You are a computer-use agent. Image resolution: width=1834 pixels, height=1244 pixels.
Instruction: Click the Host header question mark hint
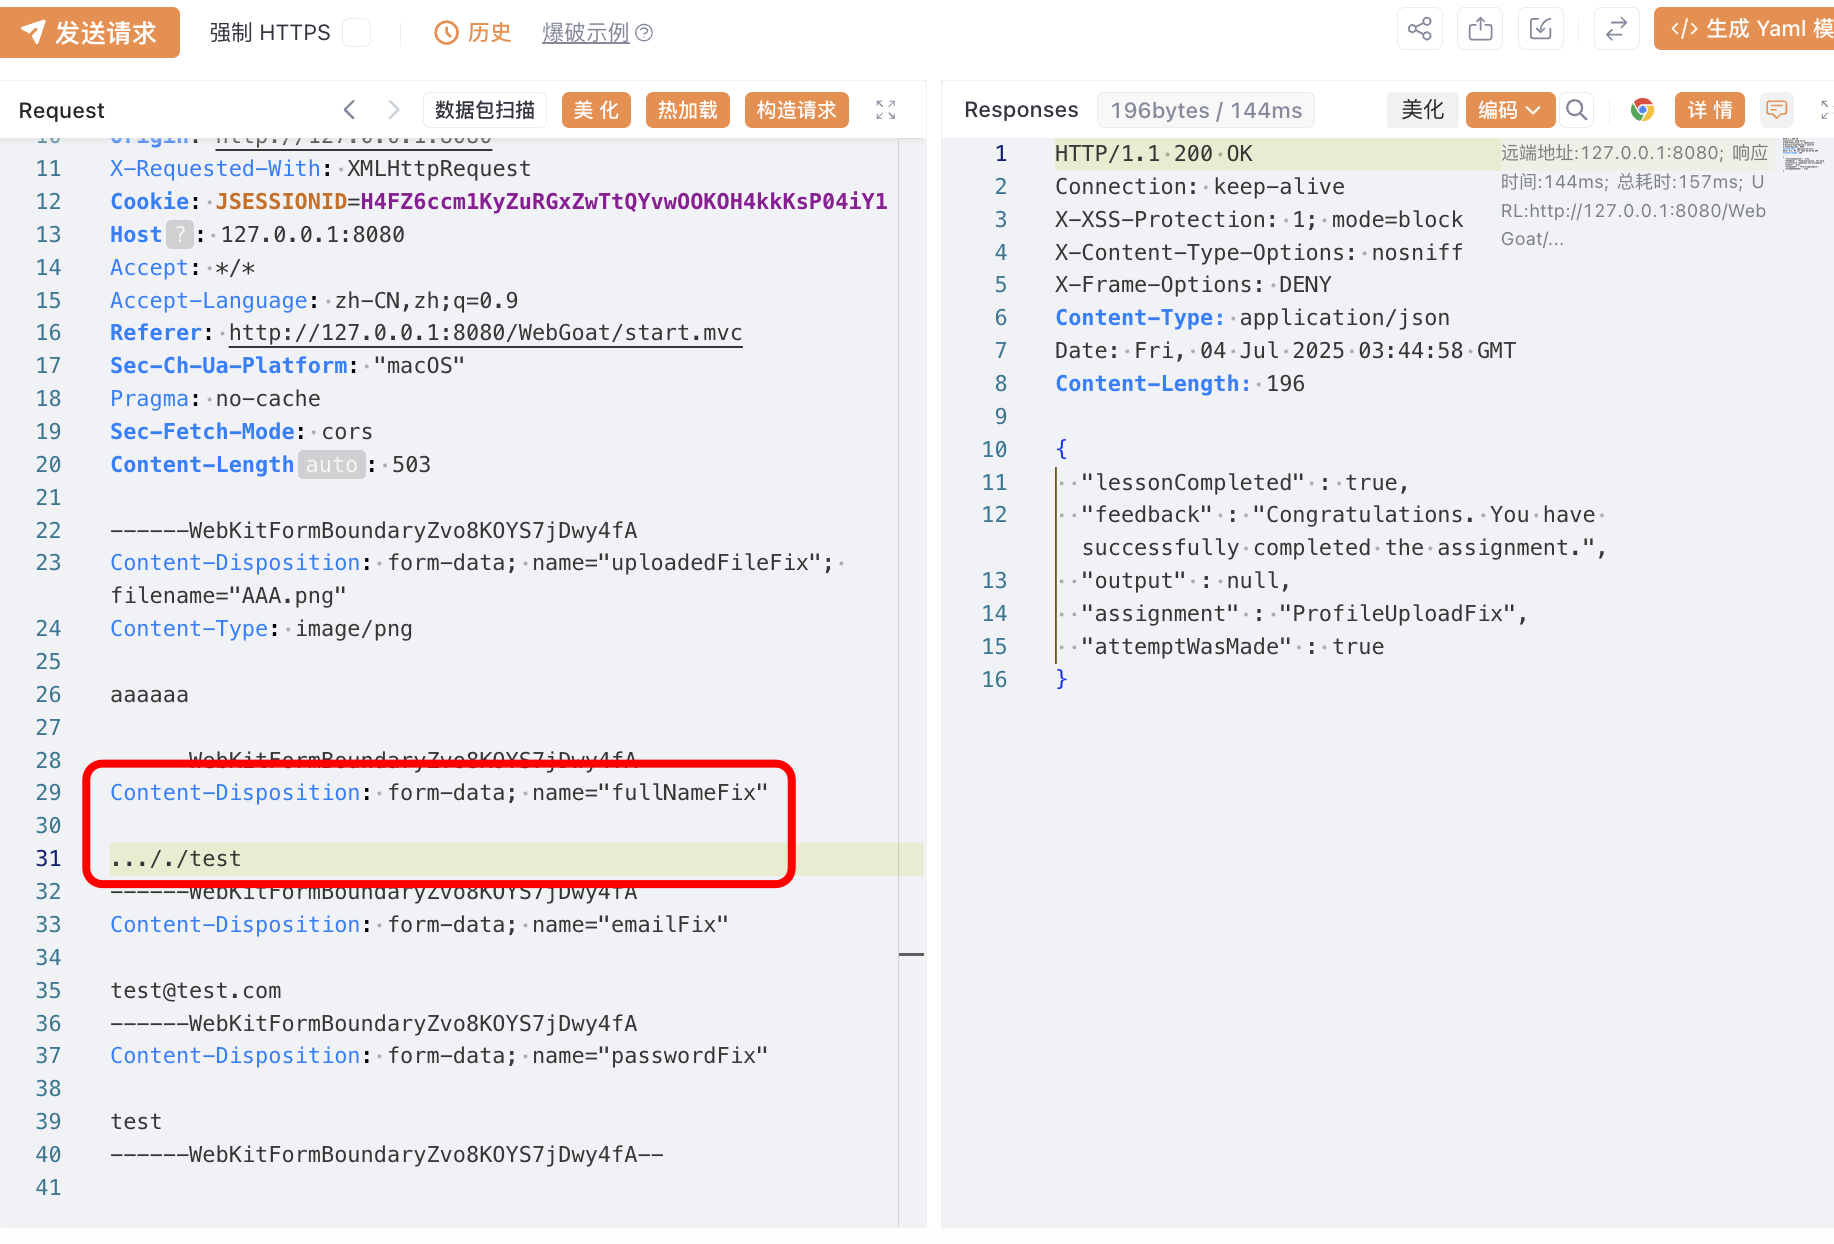[179, 235]
